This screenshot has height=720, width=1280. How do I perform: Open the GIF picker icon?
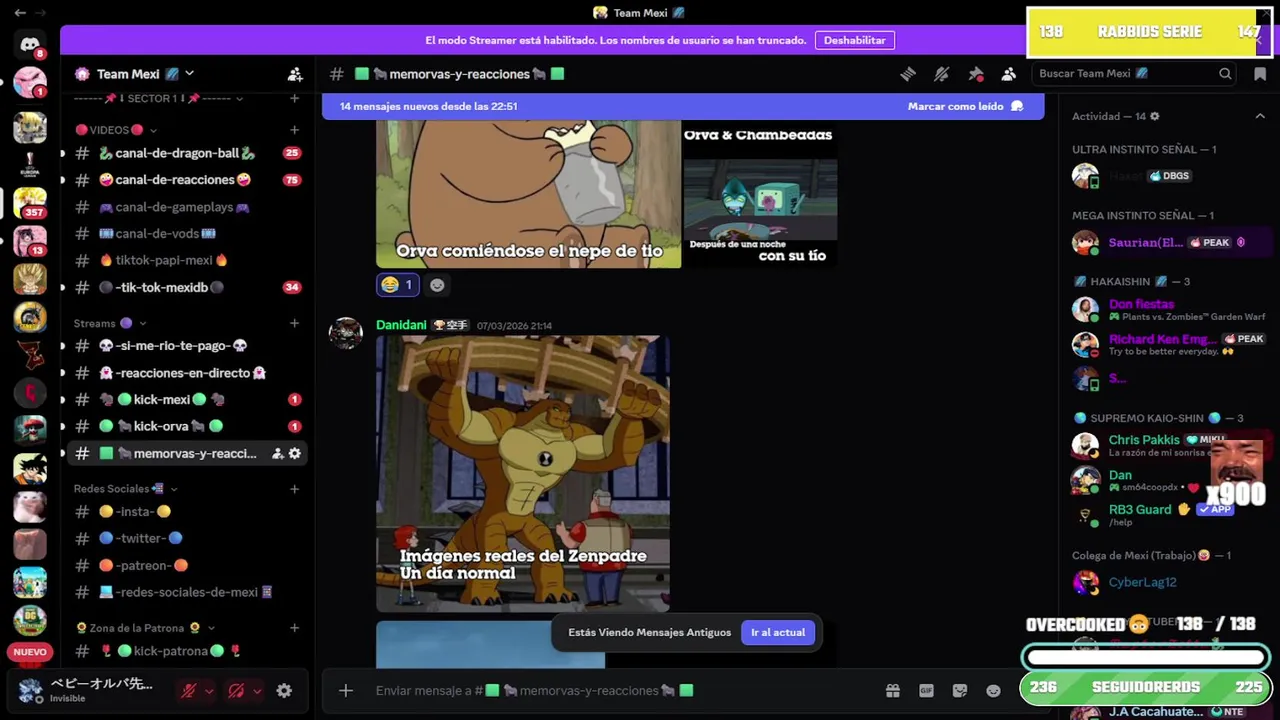(x=926, y=690)
